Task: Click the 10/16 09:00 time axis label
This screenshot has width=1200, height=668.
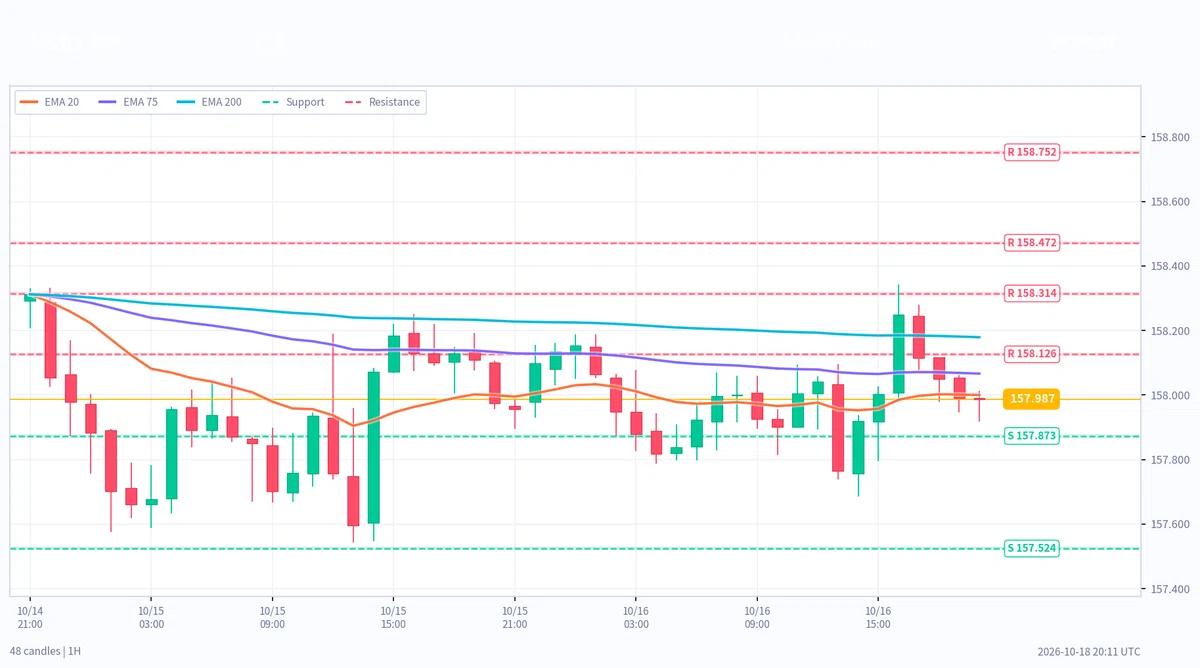Action: [757, 616]
